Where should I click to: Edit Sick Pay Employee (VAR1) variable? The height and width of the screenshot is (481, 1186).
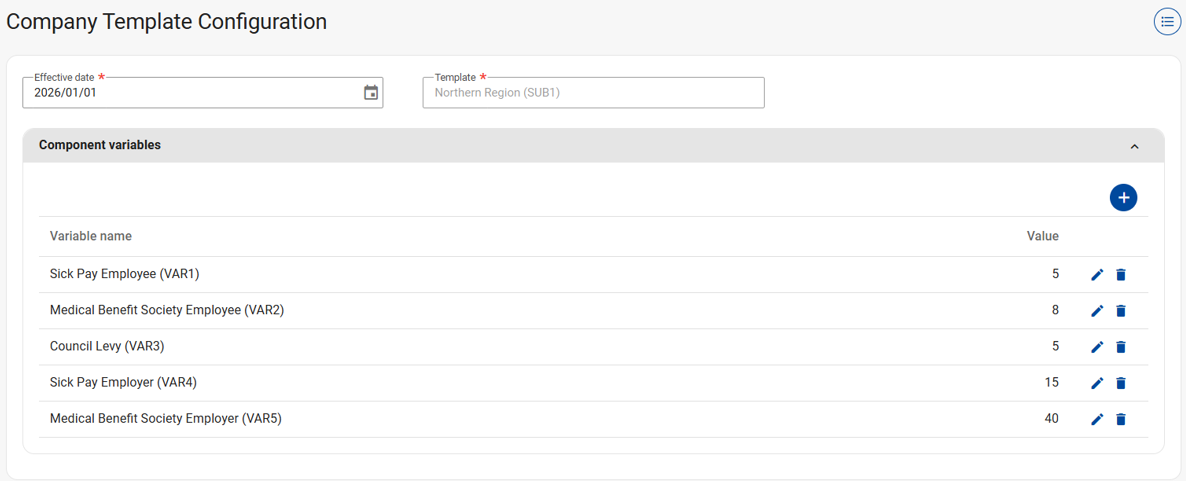tap(1097, 275)
